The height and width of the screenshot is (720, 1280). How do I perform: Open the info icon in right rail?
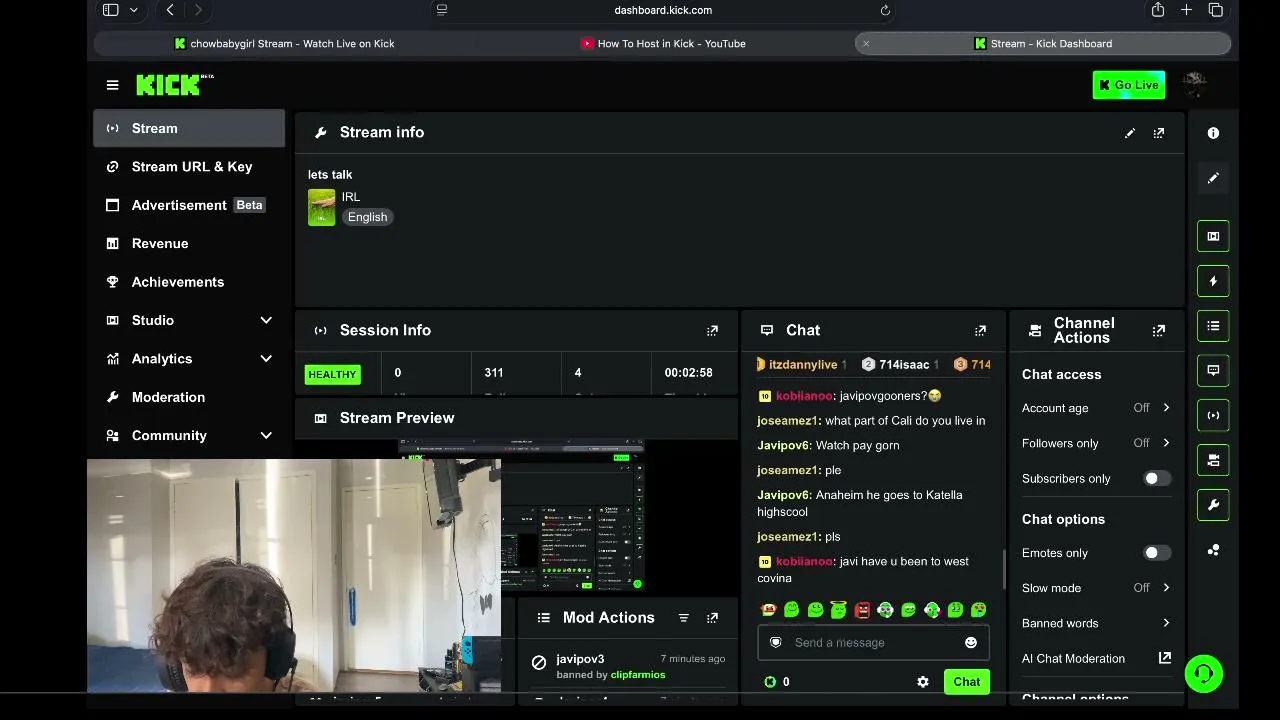(1213, 133)
